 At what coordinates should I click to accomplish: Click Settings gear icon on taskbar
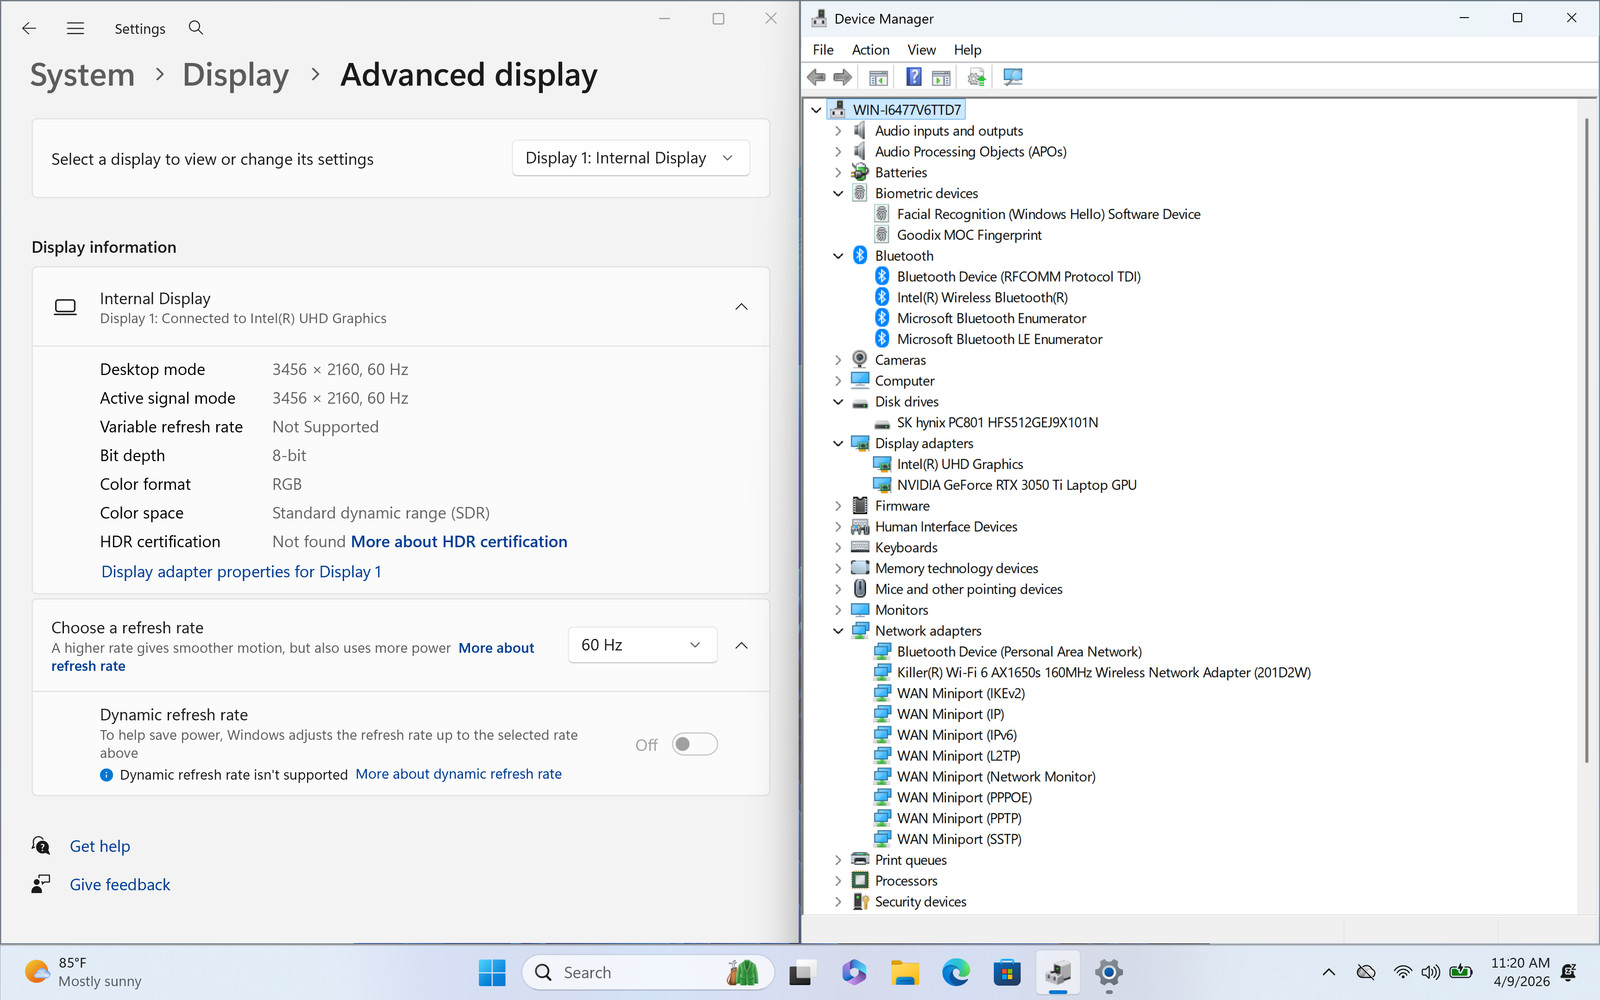(x=1109, y=972)
